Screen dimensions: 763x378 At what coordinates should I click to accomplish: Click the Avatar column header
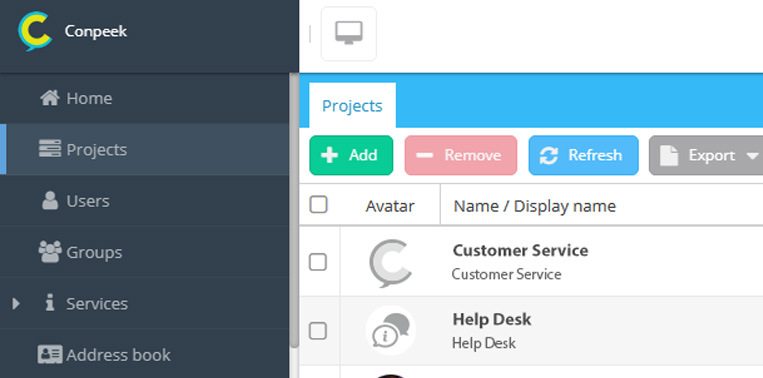pos(390,206)
